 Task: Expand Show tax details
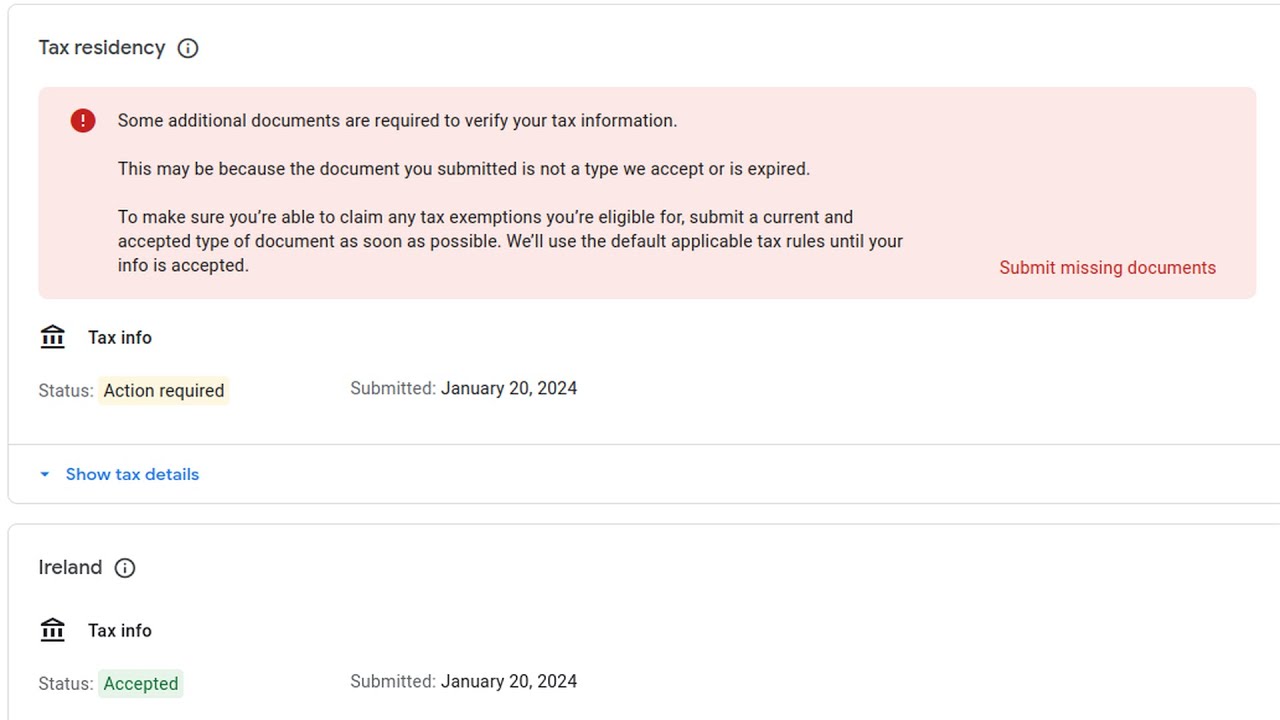[132, 474]
